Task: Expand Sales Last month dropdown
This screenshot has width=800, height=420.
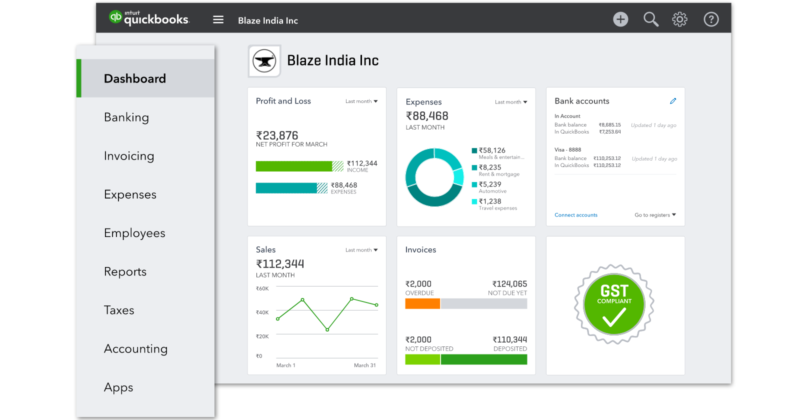Action: coord(361,250)
